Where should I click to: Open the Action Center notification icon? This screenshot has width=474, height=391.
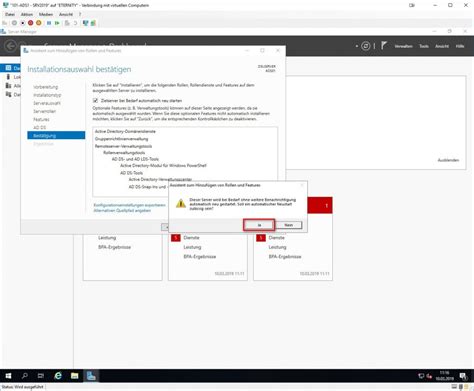pos(463,376)
